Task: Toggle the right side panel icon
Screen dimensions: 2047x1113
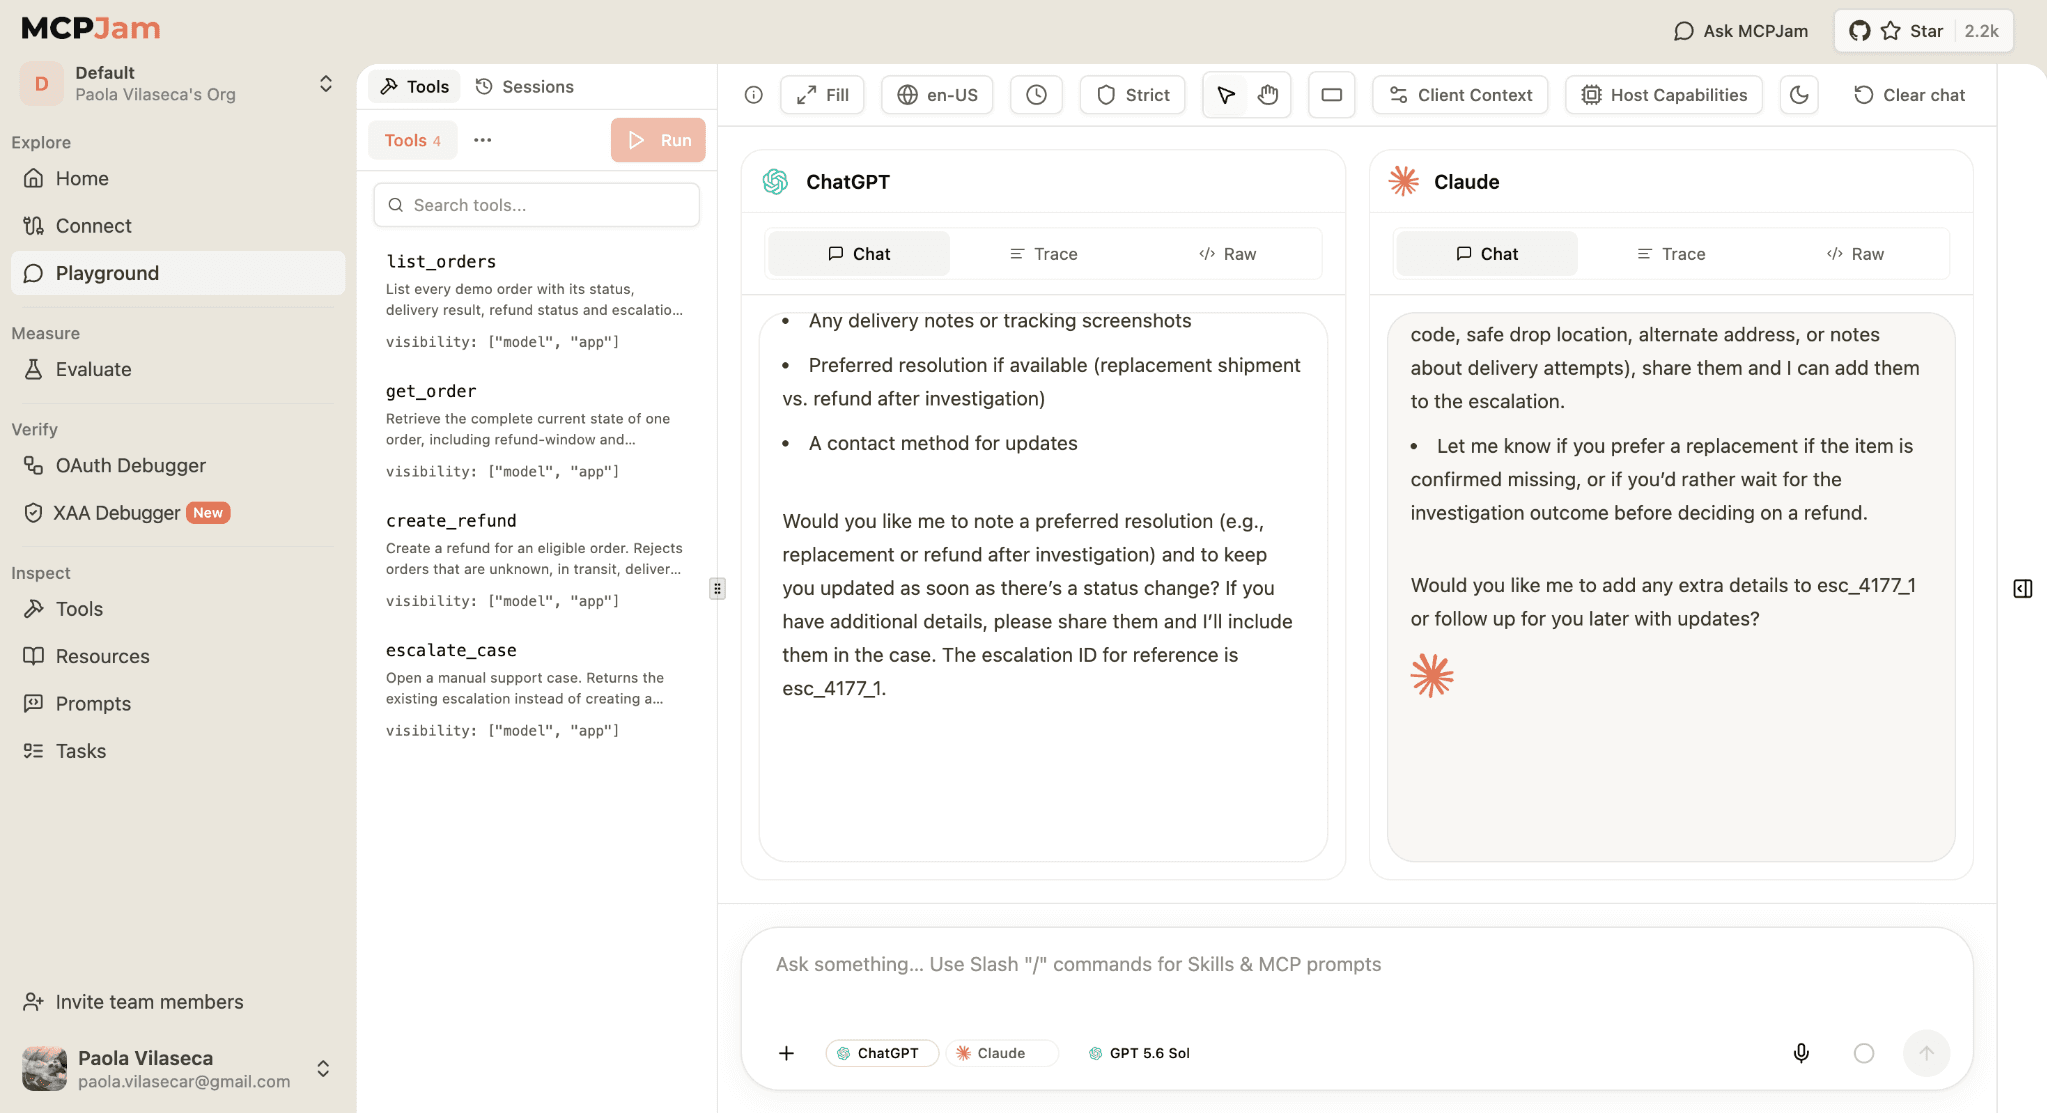Action: (2023, 589)
